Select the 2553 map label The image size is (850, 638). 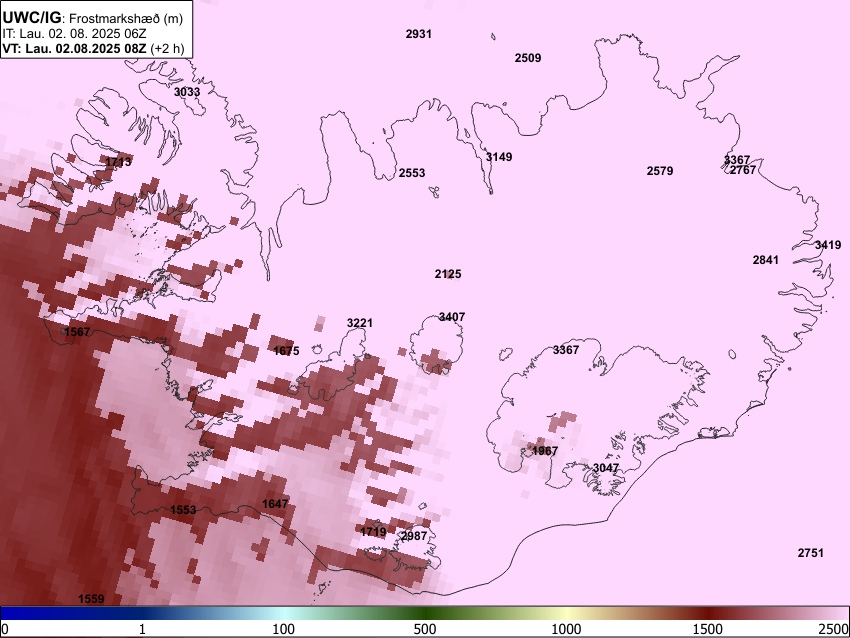(x=412, y=173)
